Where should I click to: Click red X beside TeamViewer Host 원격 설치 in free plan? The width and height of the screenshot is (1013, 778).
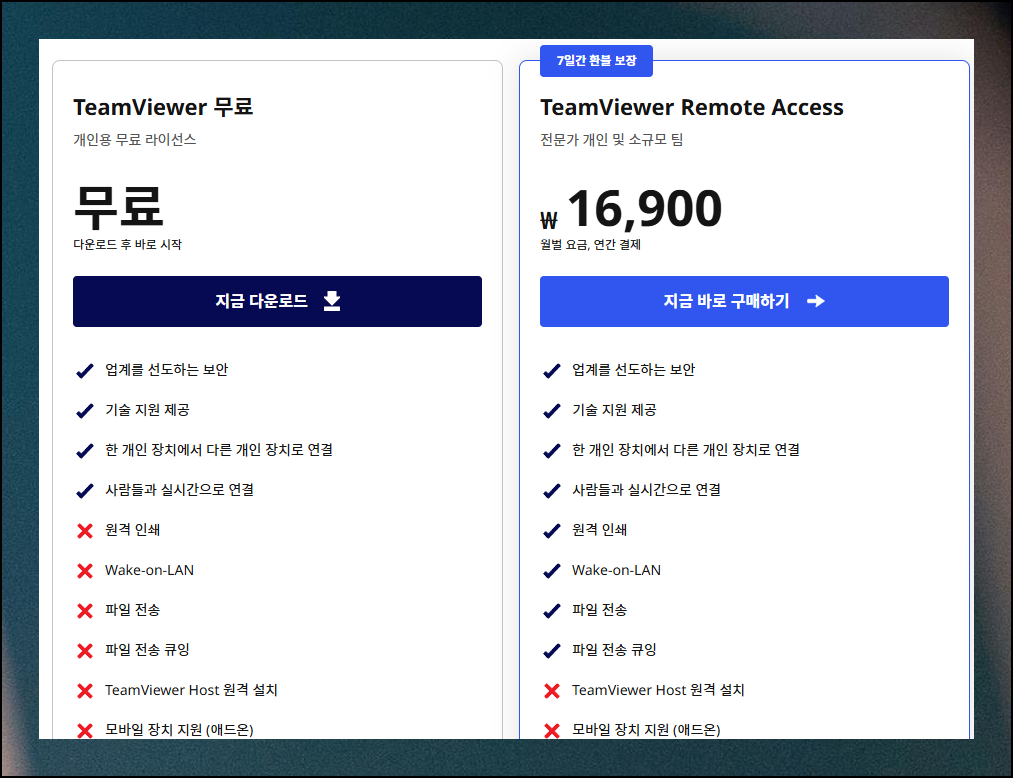pos(85,691)
